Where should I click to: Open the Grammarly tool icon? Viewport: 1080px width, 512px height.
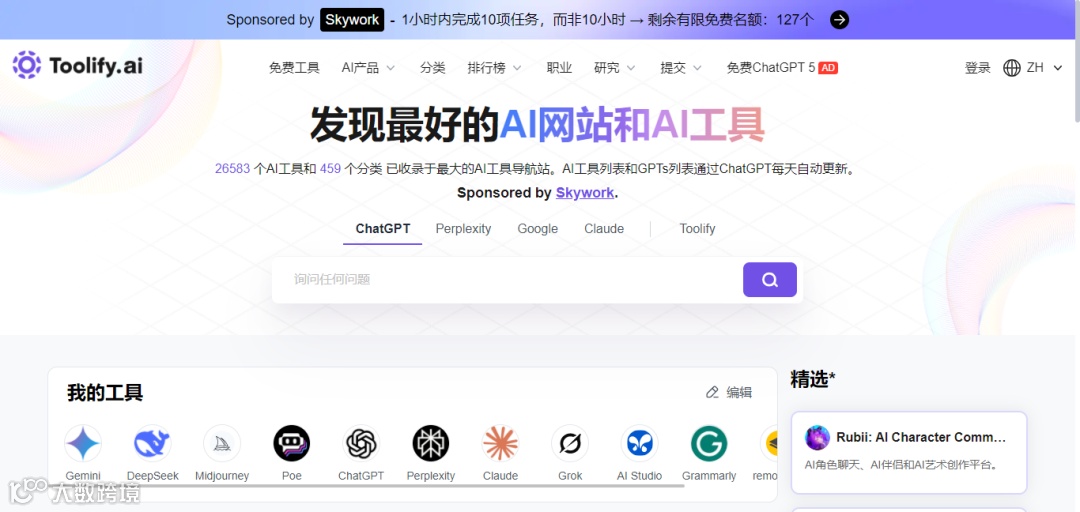(x=709, y=443)
